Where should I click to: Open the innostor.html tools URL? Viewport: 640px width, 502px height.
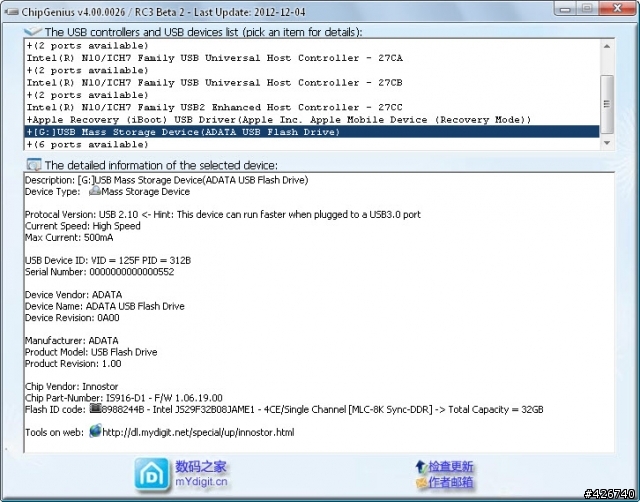198,432
